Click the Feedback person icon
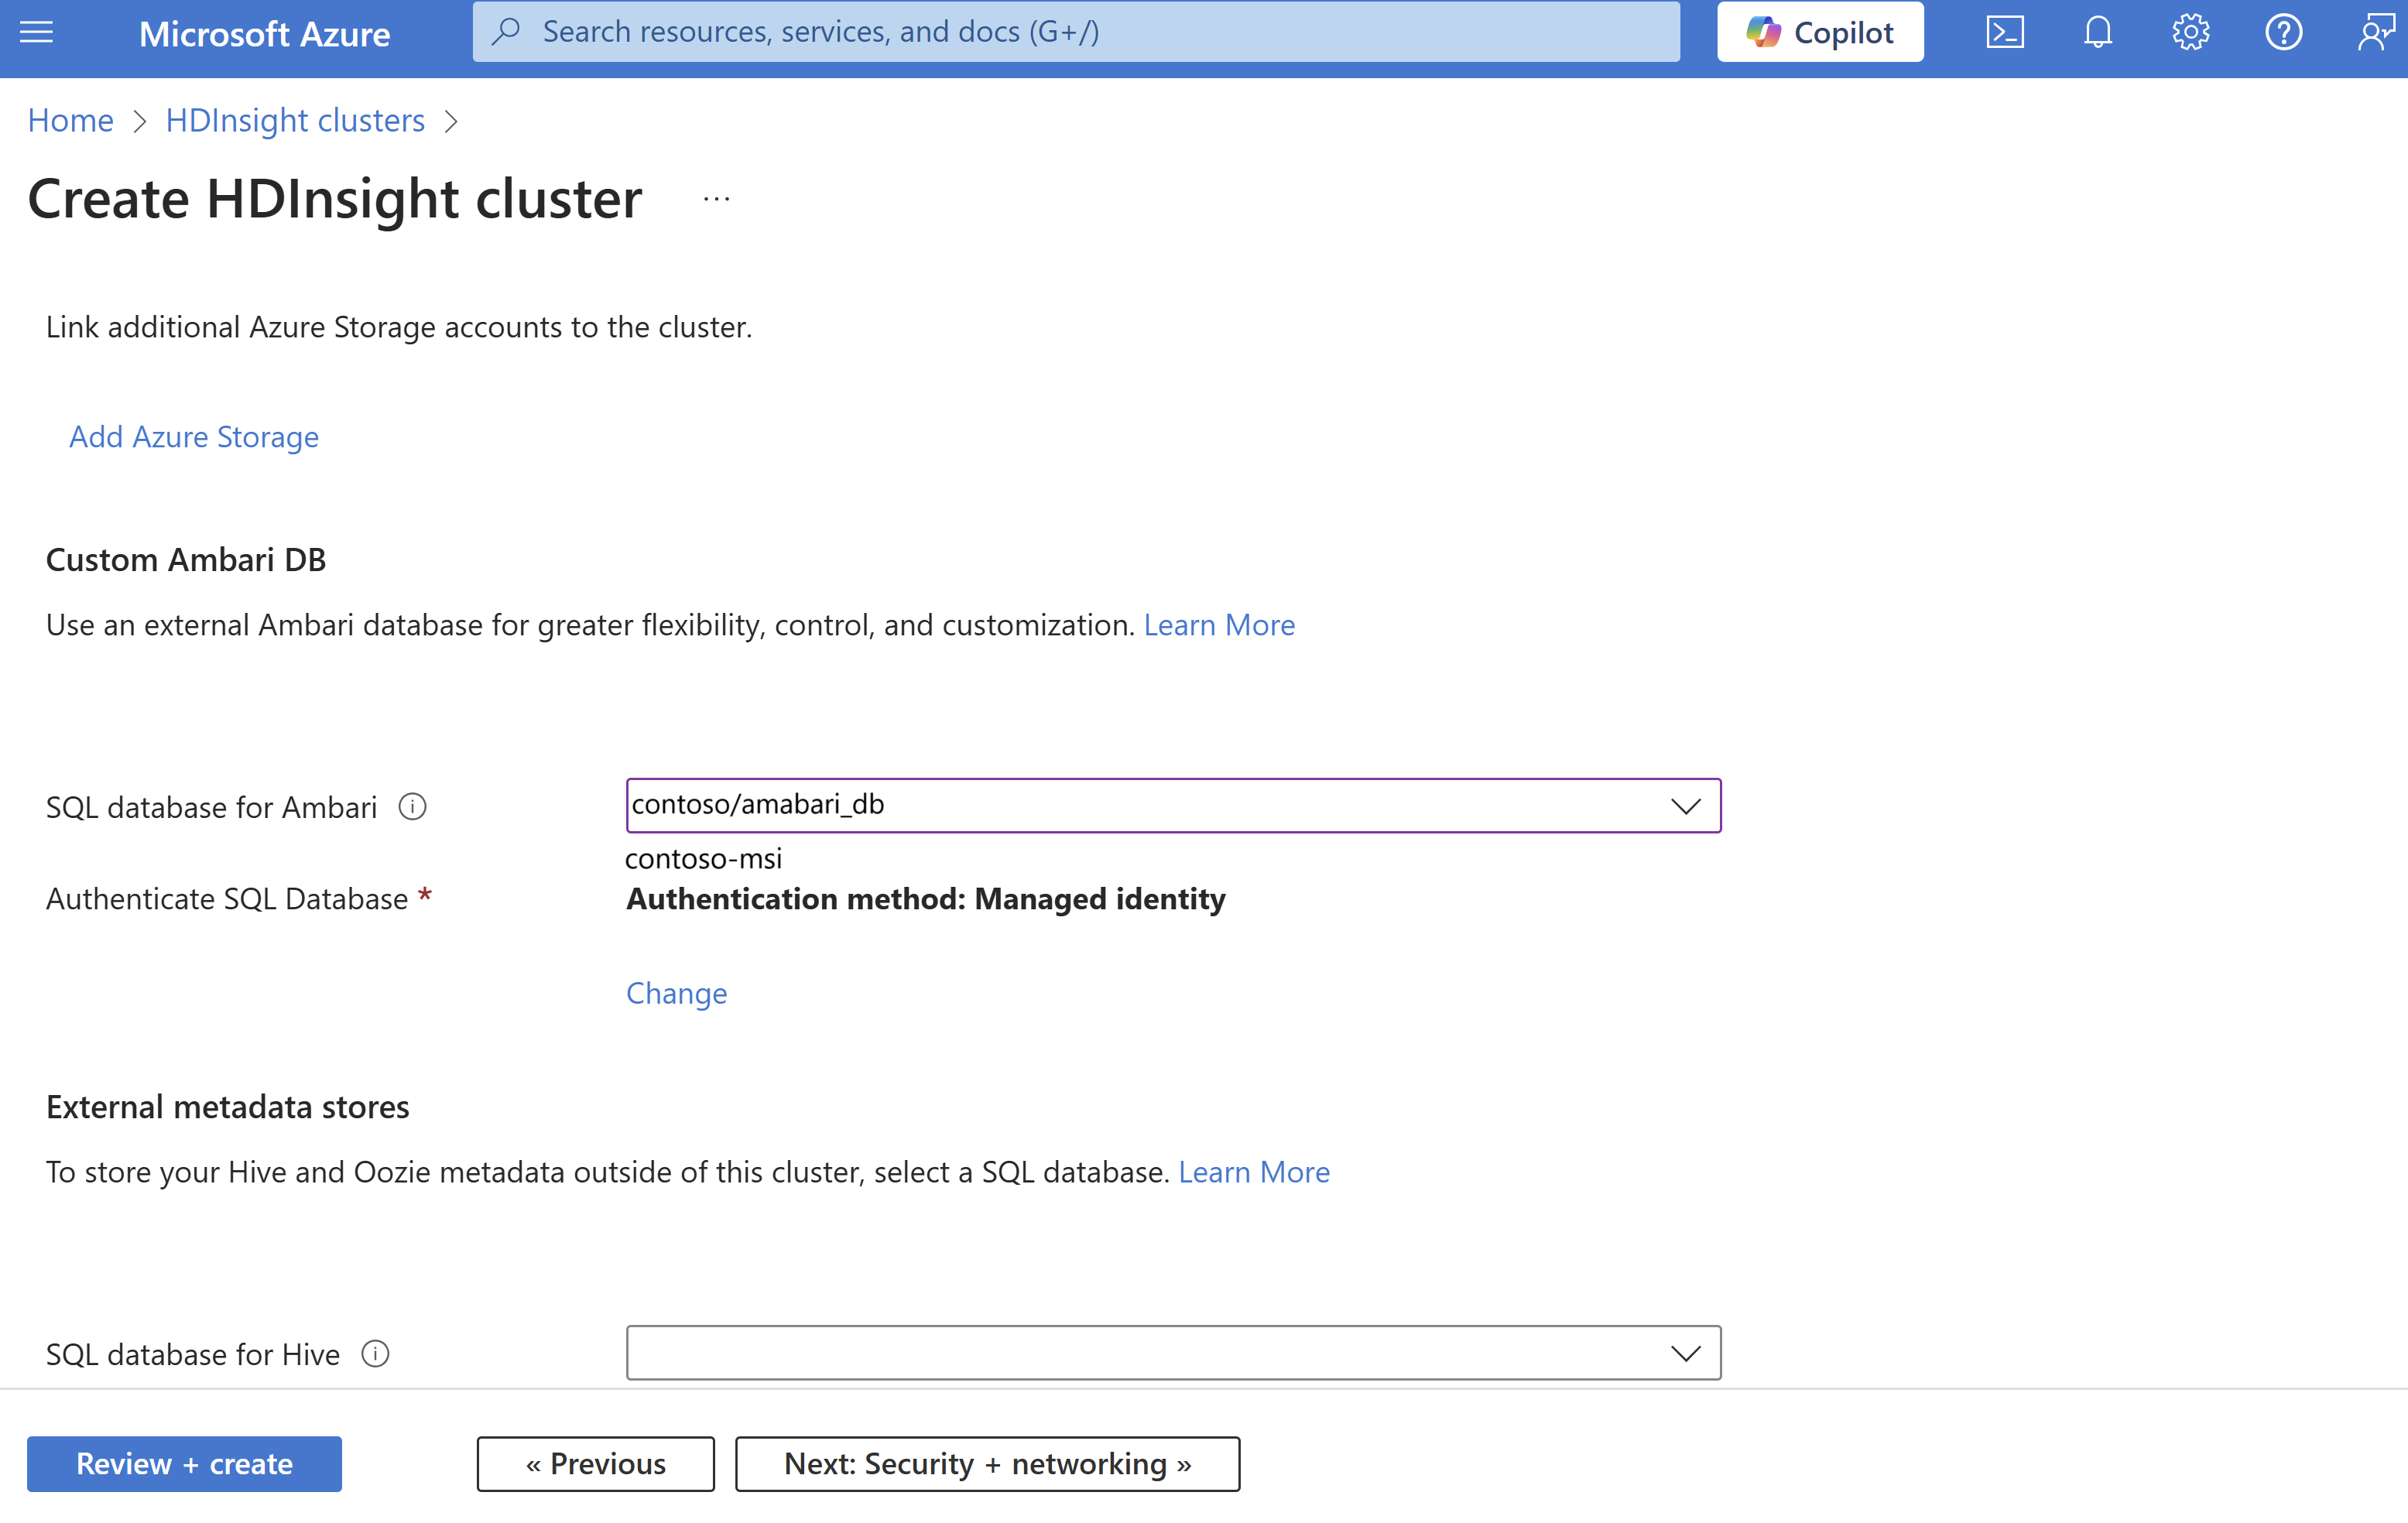Image resolution: width=2408 pixels, height=1523 pixels. (2375, 32)
